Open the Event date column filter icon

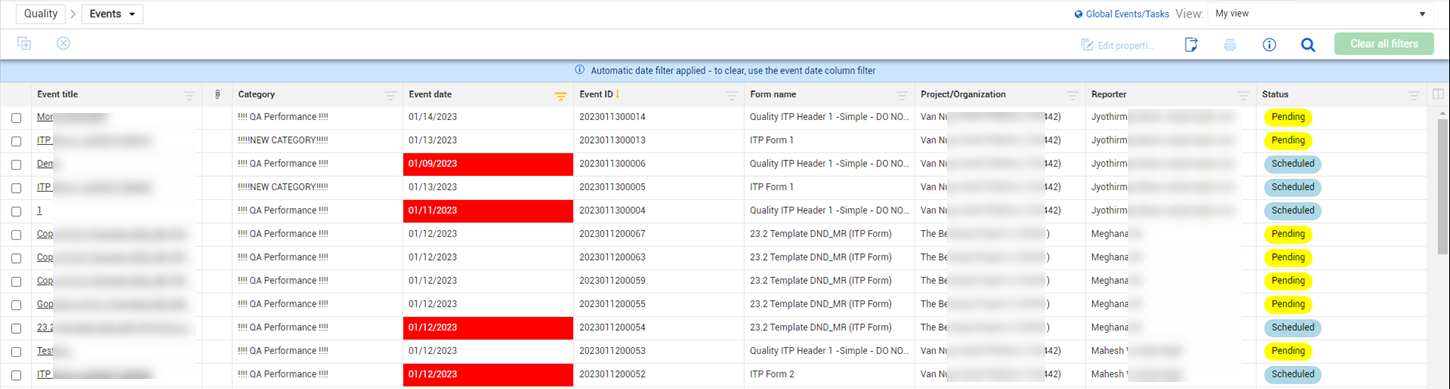561,95
